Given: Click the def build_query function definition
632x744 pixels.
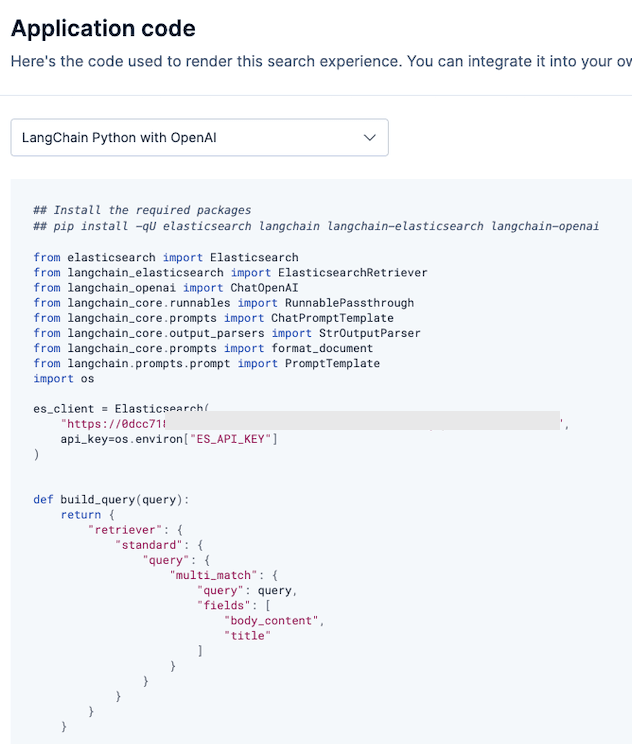Looking at the screenshot, I should (x=110, y=500).
